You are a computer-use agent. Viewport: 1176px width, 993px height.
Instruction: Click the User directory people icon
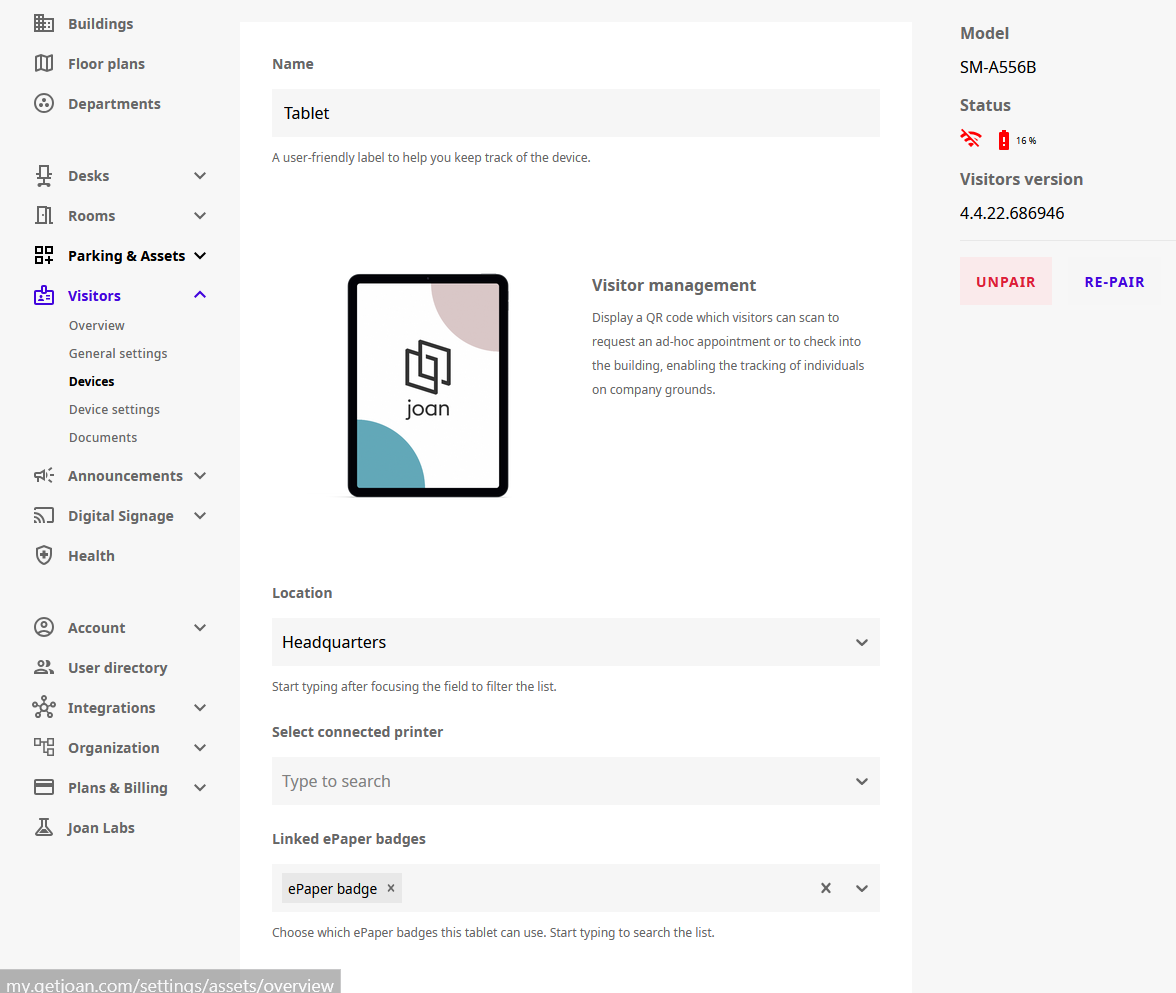[44, 667]
